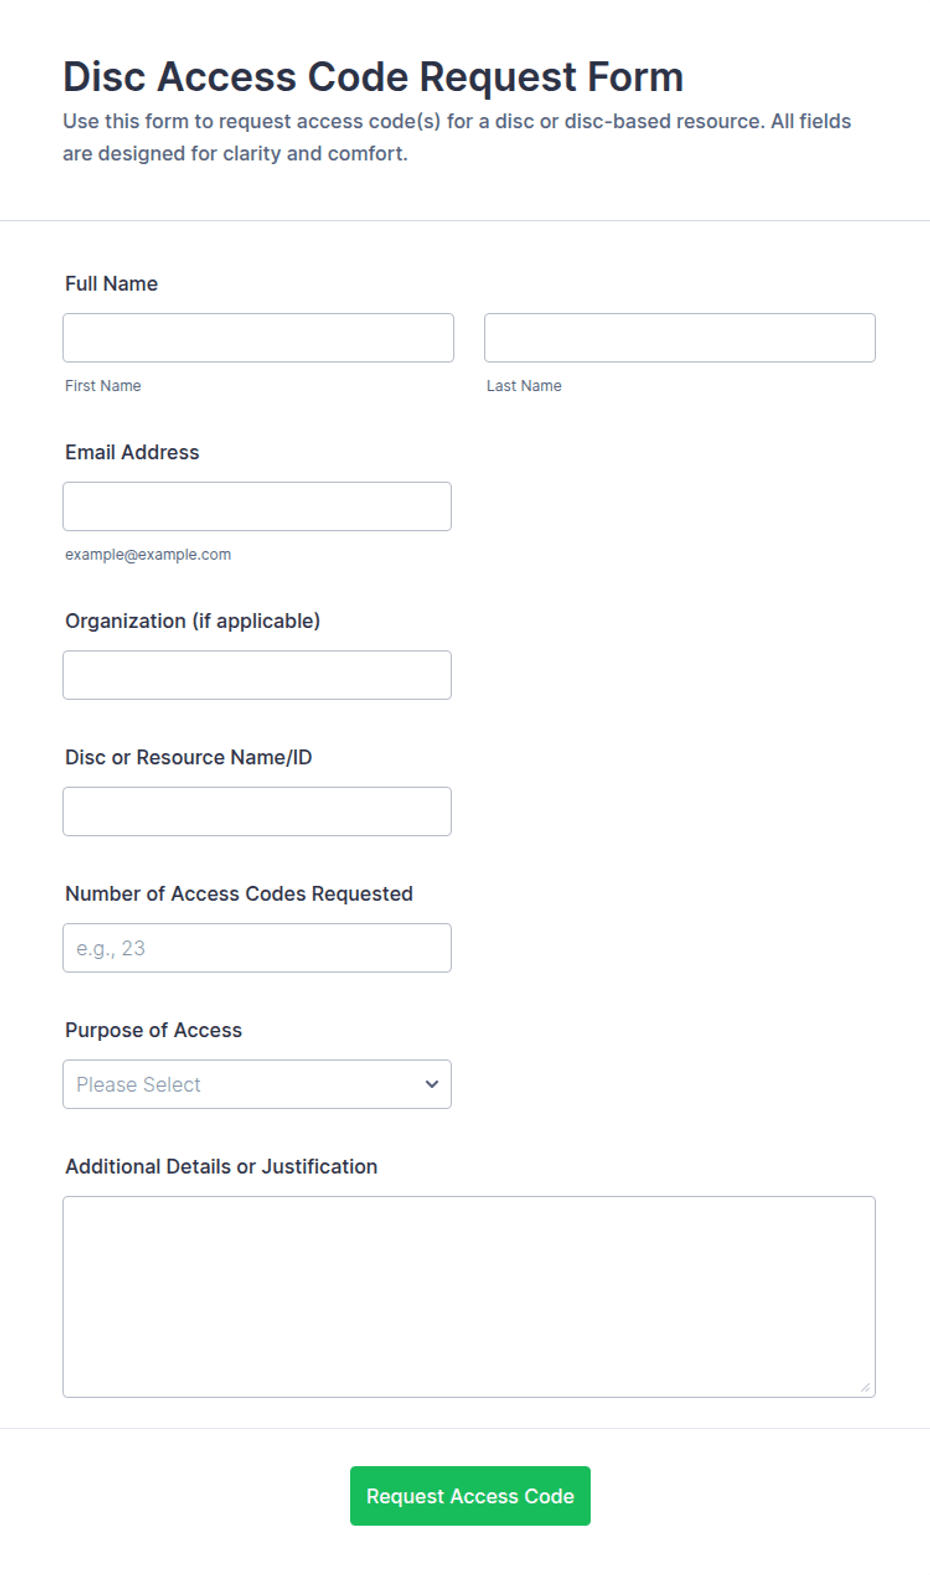Select the Organization input field
Screen dimensions: 930x1575
(257, 675)
